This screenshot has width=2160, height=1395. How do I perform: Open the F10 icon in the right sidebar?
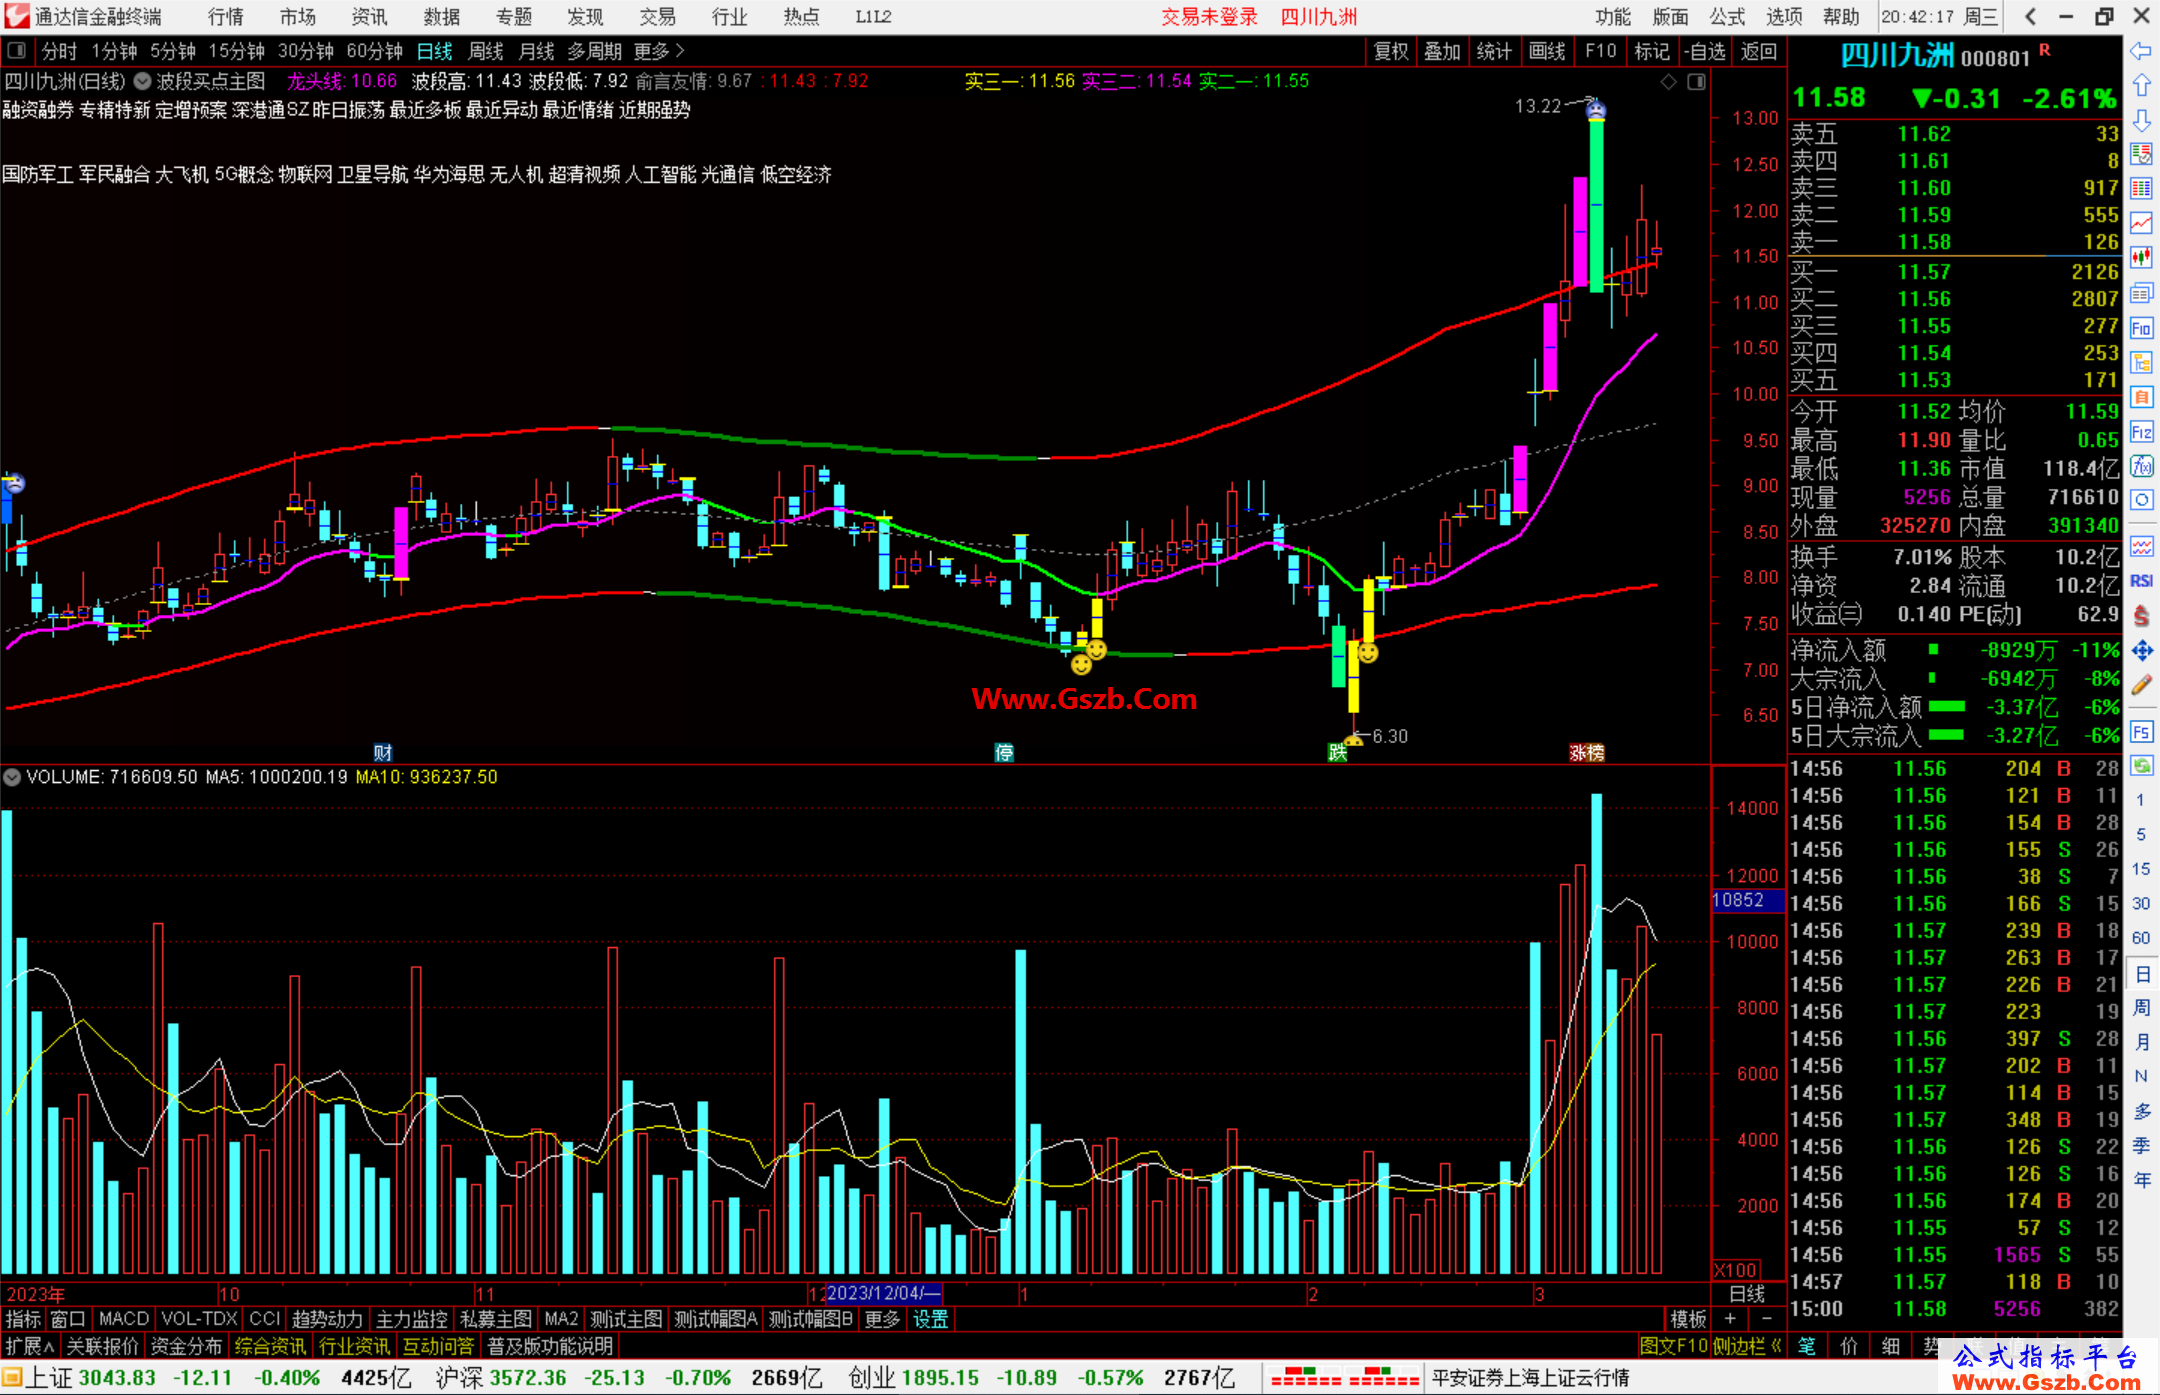[2141, 328]
